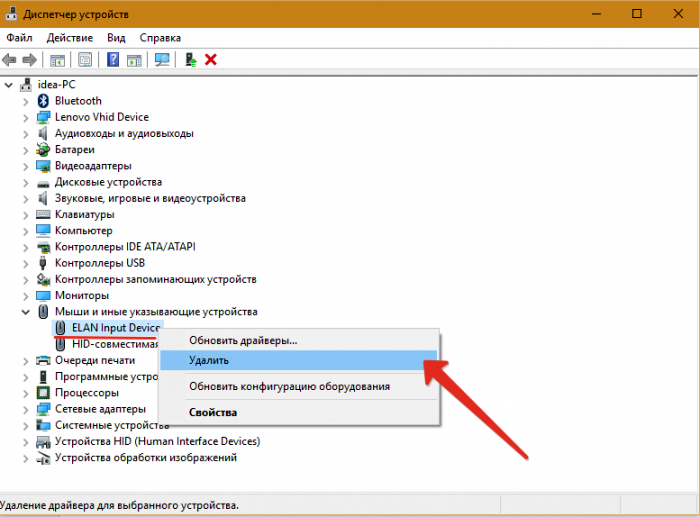Click the Forward arrow toolbar icon
The height and width of the screenshot is (517, 700).
[x=29, y=59]
